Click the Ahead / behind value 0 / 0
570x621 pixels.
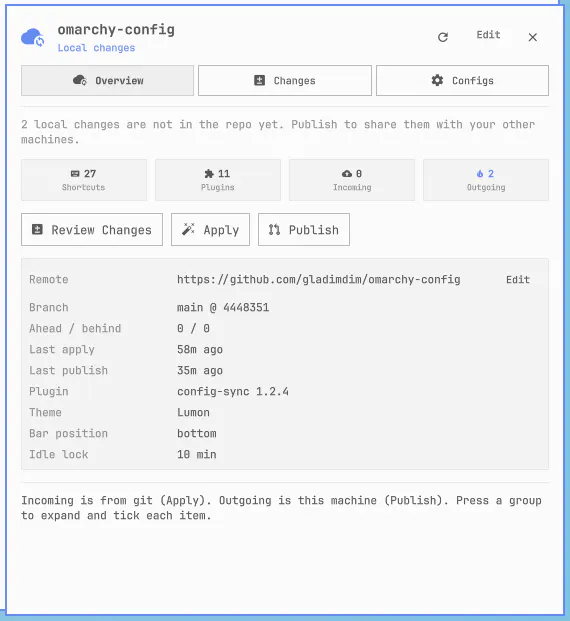pyautogui.click(x=193, y=329)
